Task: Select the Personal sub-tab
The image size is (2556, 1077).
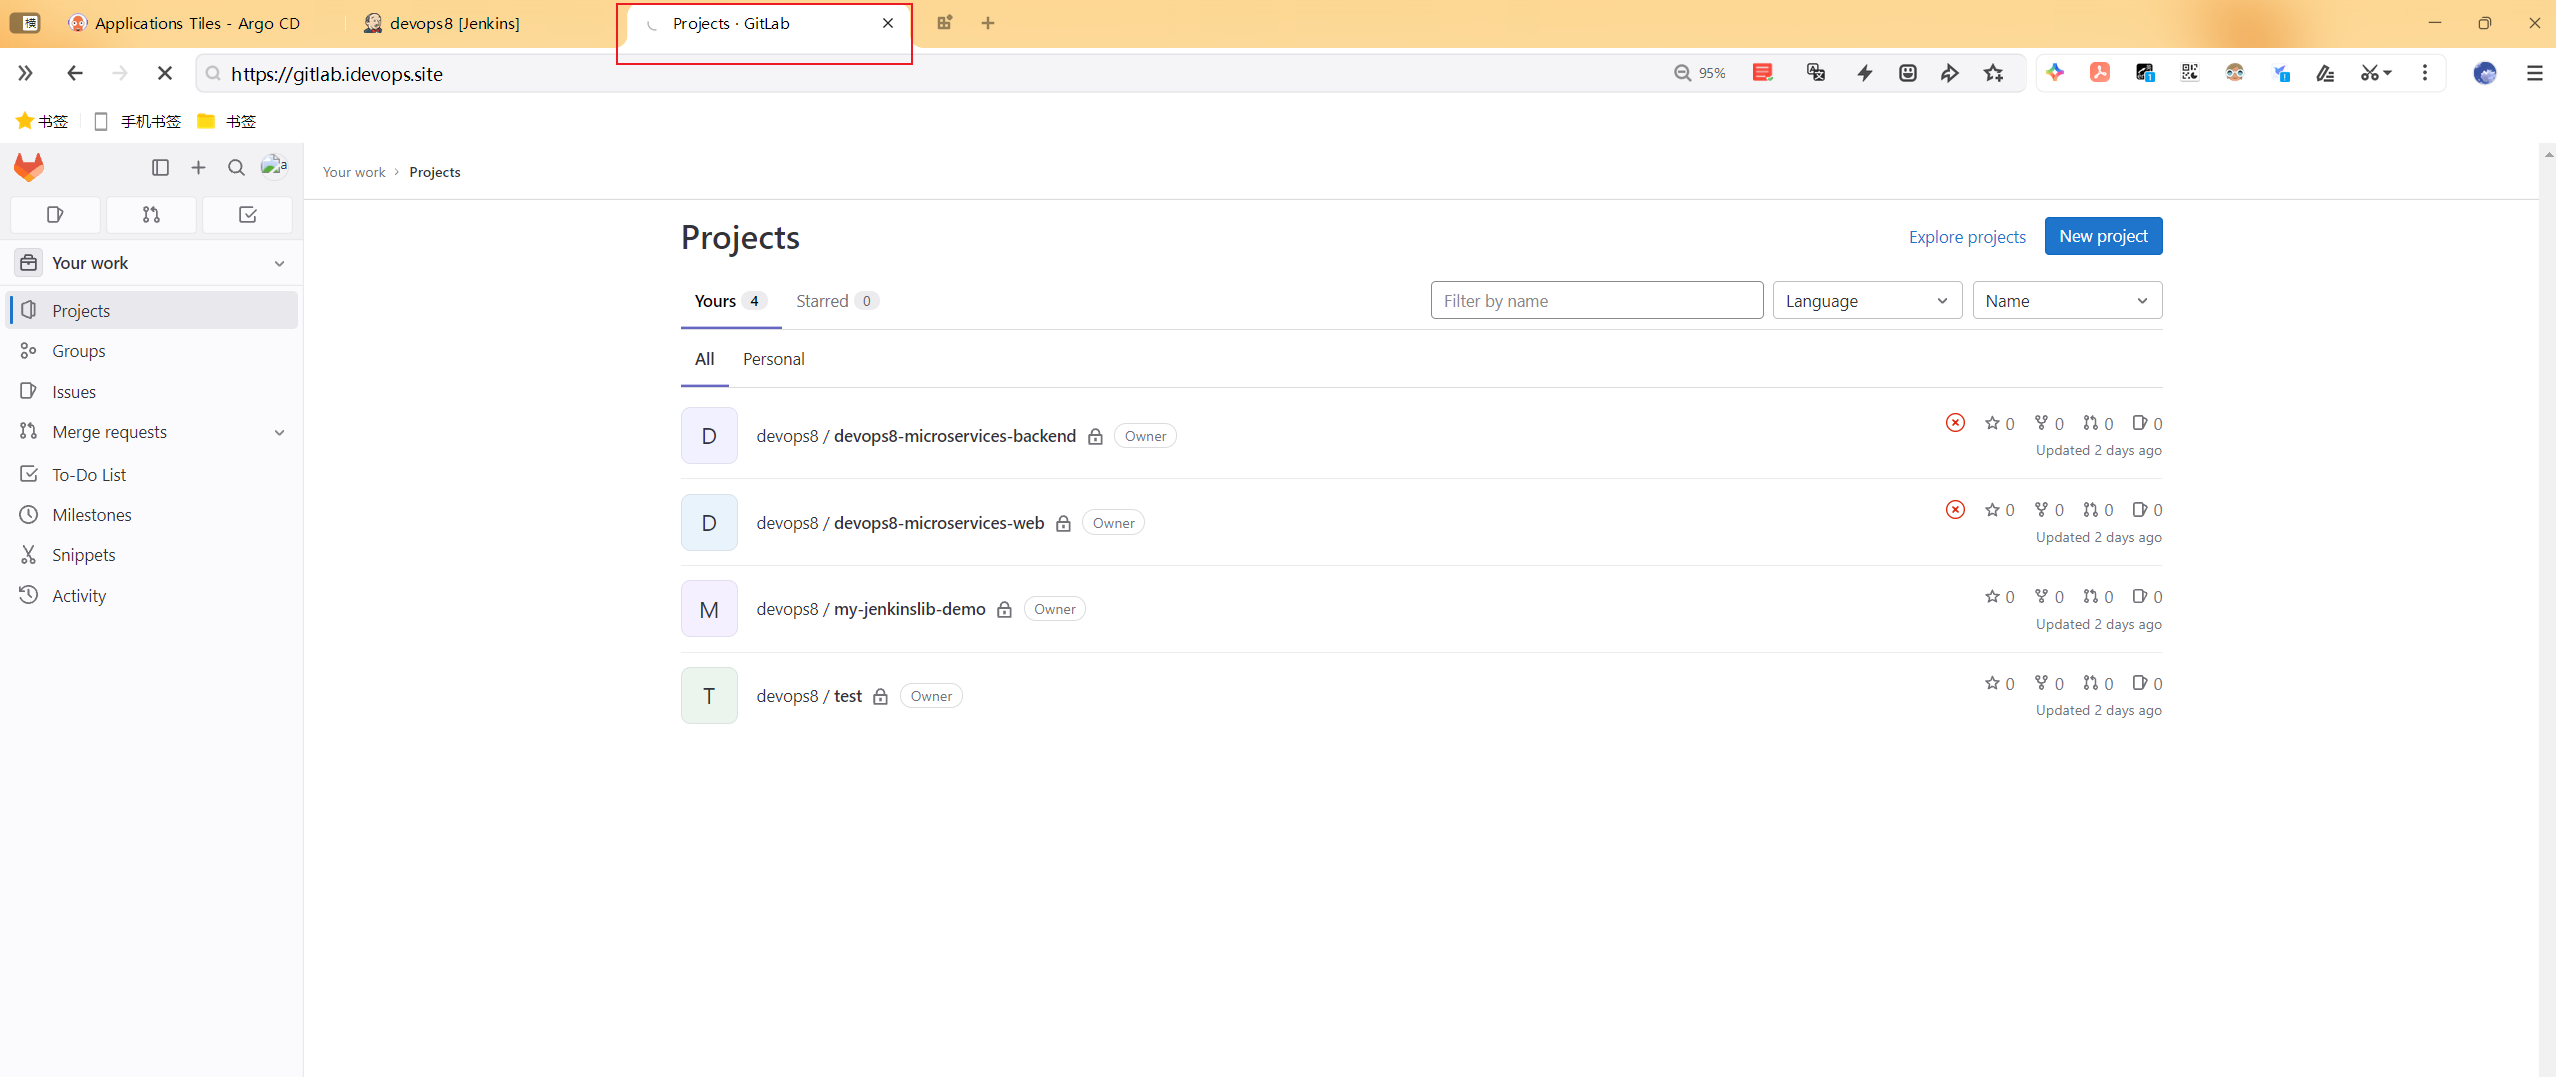Action: [x=773, y=359]
